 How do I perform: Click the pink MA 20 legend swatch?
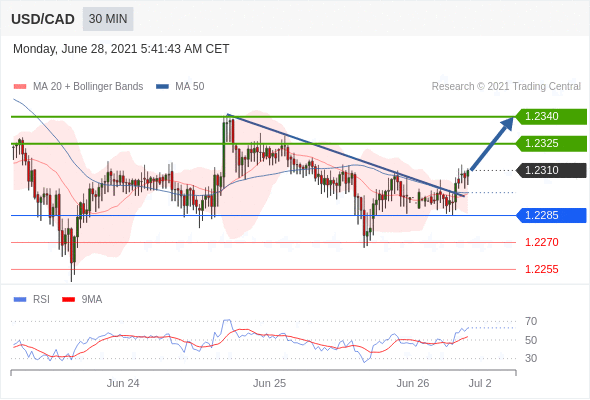20,87
